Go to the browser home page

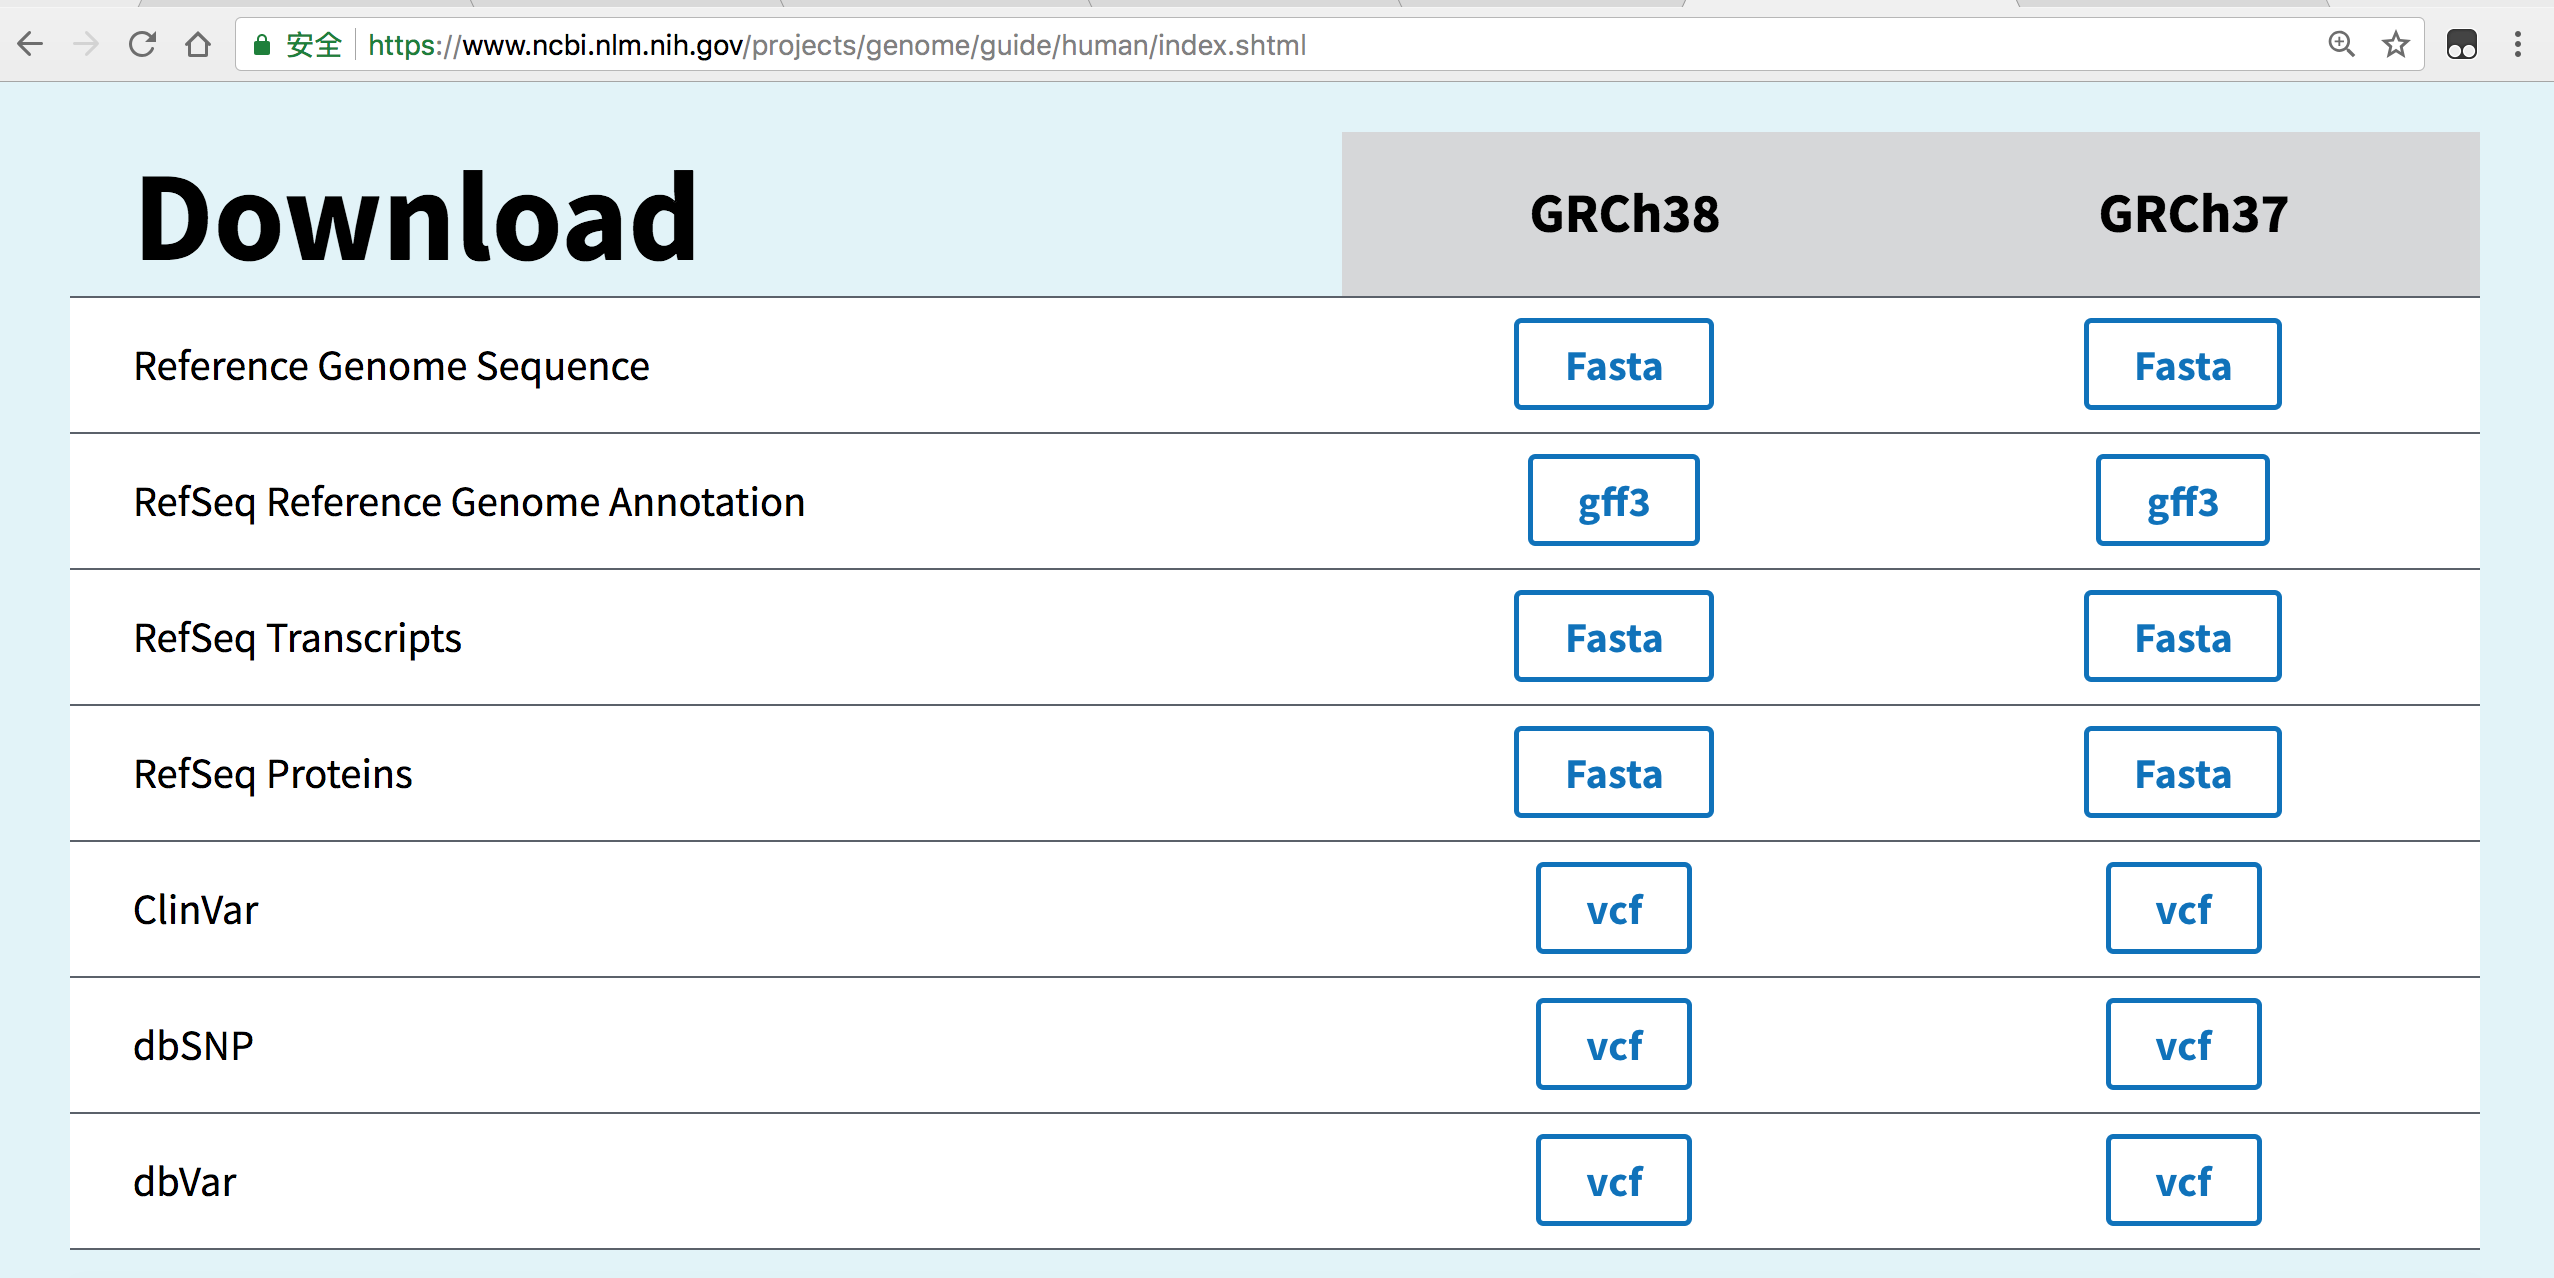point(198,44)
